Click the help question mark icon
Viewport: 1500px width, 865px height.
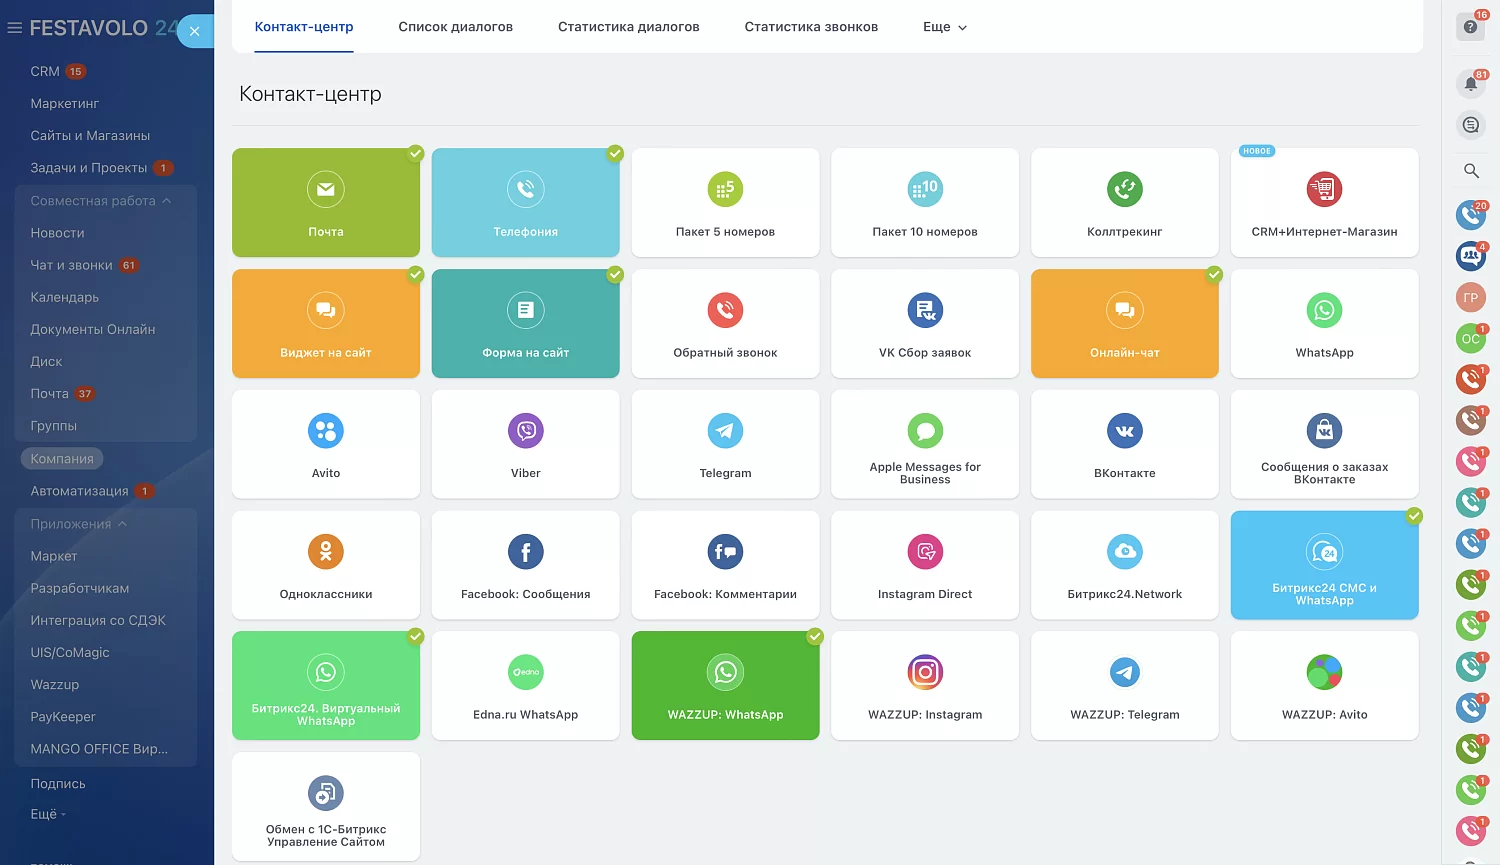click(1470, 27)
